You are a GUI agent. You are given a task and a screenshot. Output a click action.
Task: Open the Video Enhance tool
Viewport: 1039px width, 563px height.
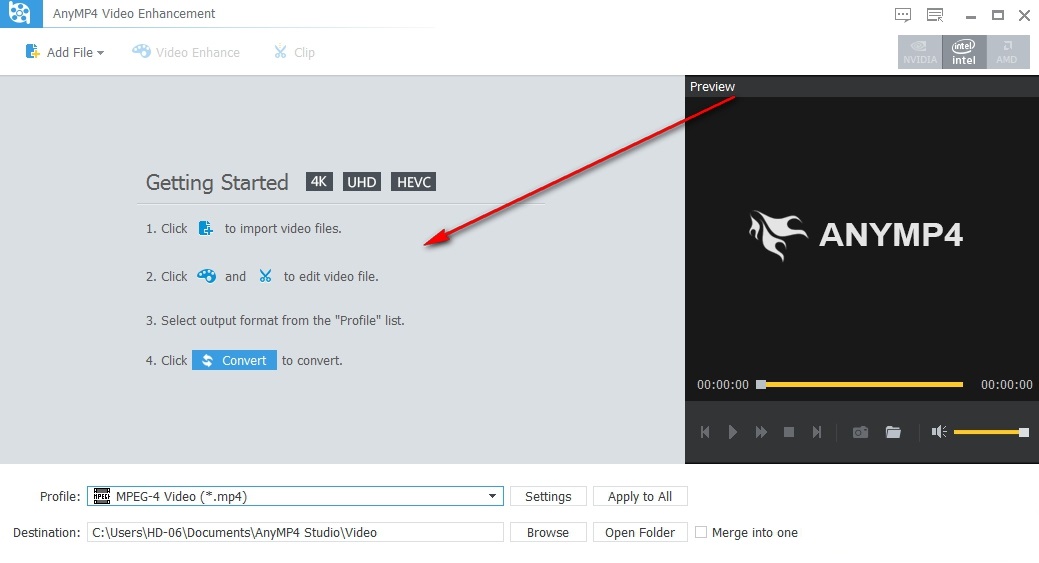[x=186, y=52]
